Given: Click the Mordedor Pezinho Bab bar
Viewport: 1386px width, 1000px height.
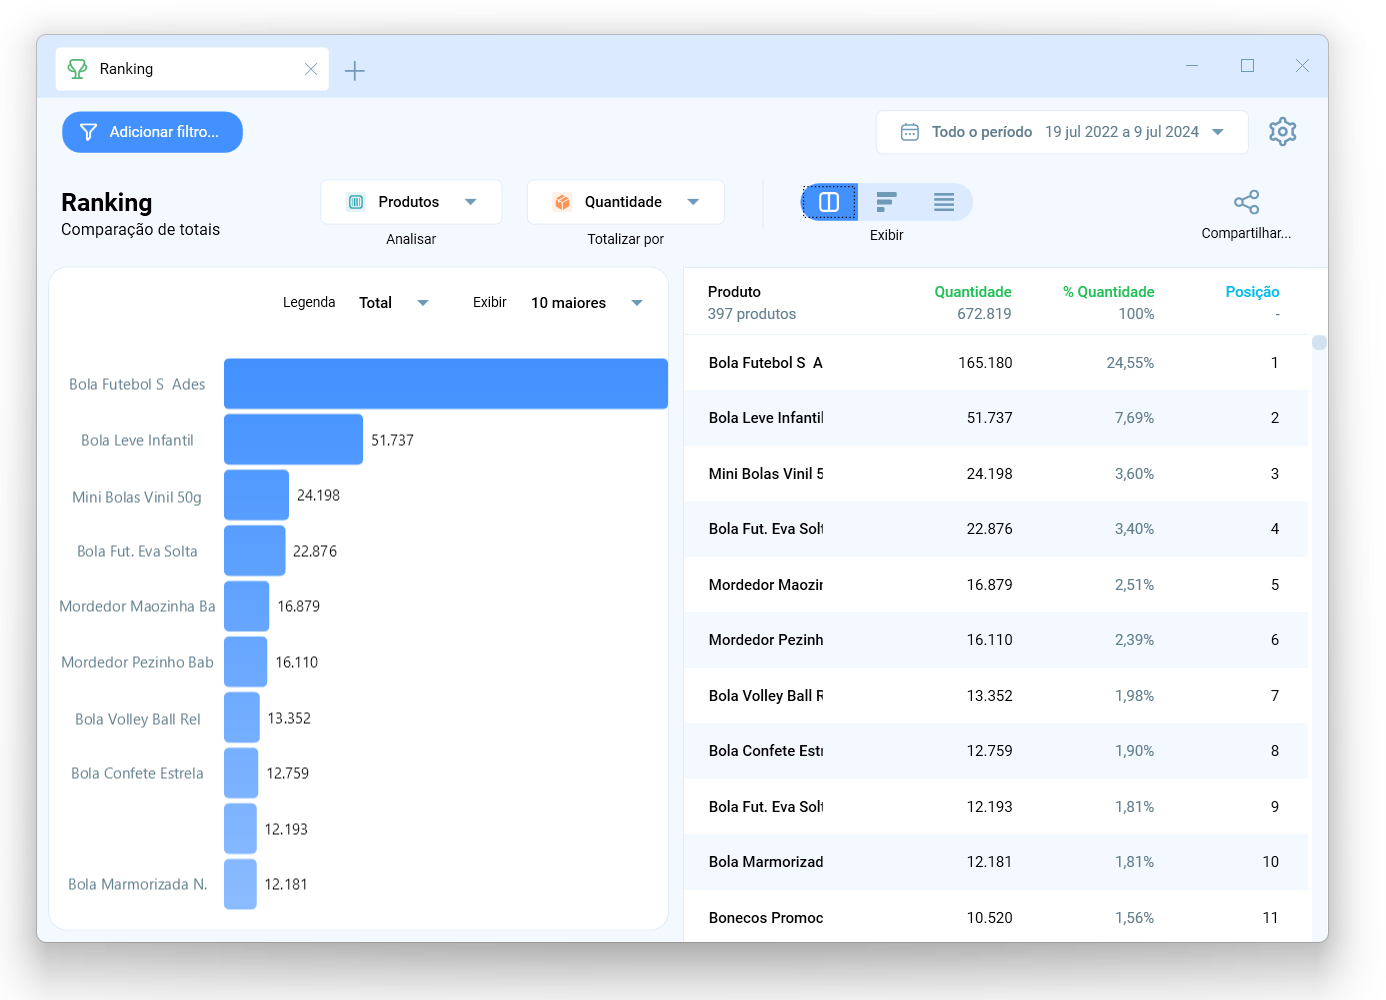Looking at the screenshot, I should [245, 662].
